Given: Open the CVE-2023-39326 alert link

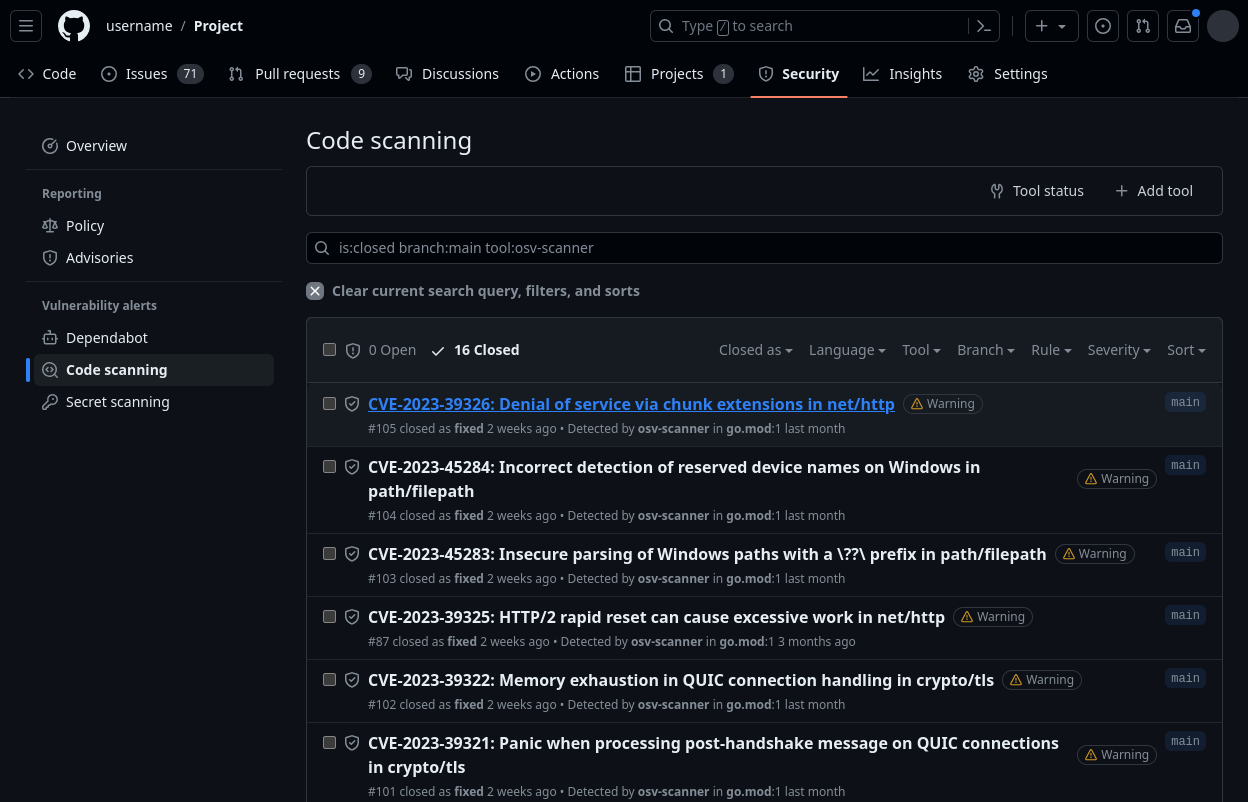Looking at the screenshot, I should (x=631, y=404).
